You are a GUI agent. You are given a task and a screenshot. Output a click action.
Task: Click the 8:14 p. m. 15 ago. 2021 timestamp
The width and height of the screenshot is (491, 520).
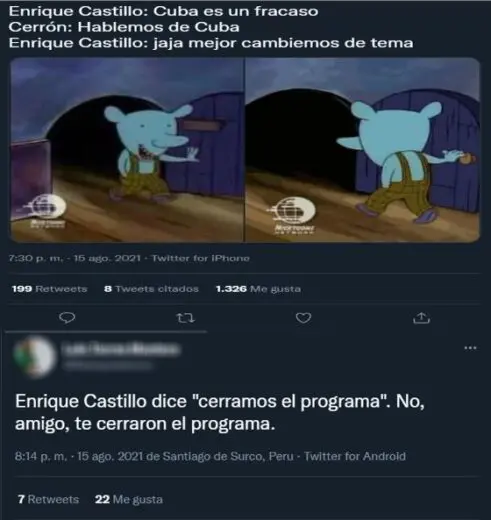(x=79, y=456)
